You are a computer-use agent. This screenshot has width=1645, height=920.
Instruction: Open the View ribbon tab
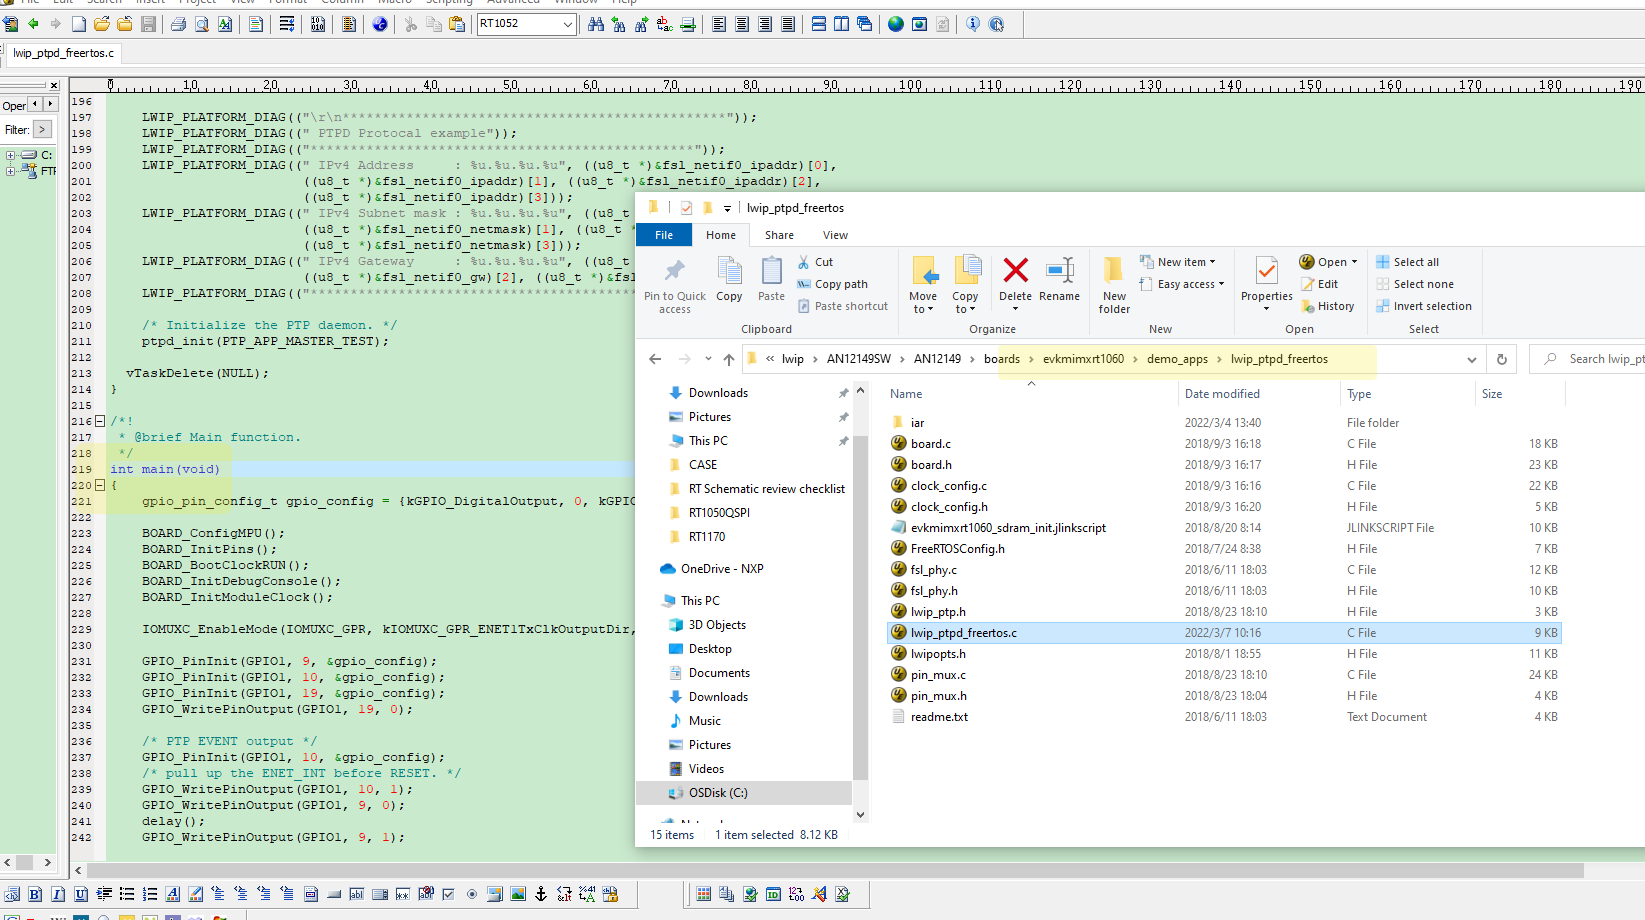click(x=835, y=235)
